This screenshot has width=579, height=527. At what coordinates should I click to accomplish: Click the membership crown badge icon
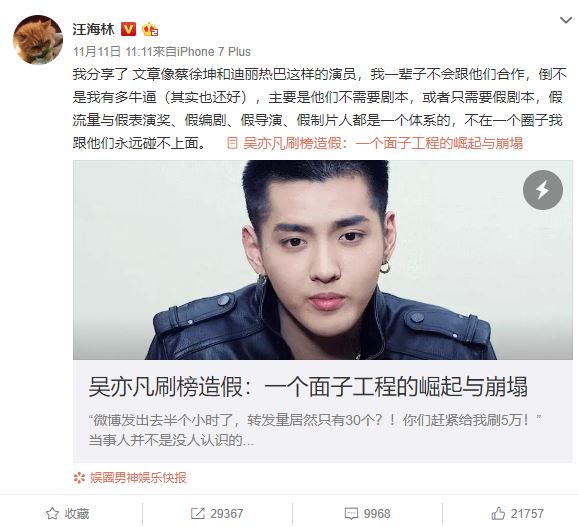pos(150,29)
